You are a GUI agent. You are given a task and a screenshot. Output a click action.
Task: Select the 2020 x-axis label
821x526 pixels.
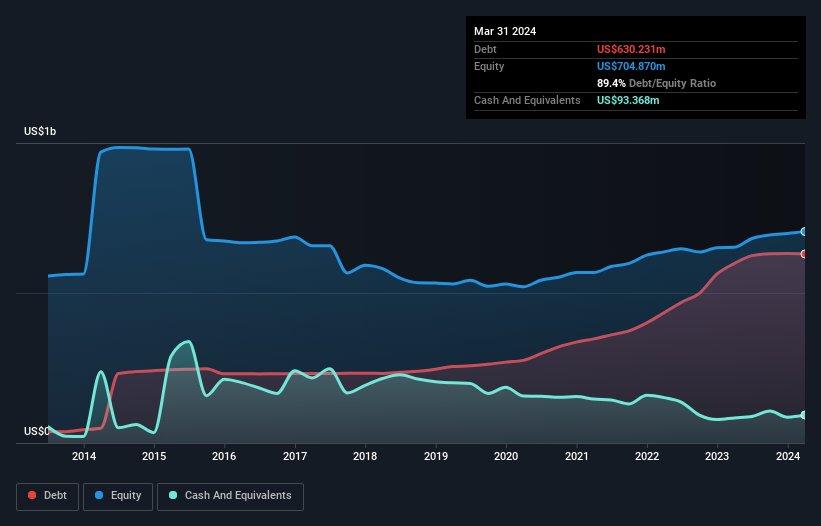pos(506,456)
